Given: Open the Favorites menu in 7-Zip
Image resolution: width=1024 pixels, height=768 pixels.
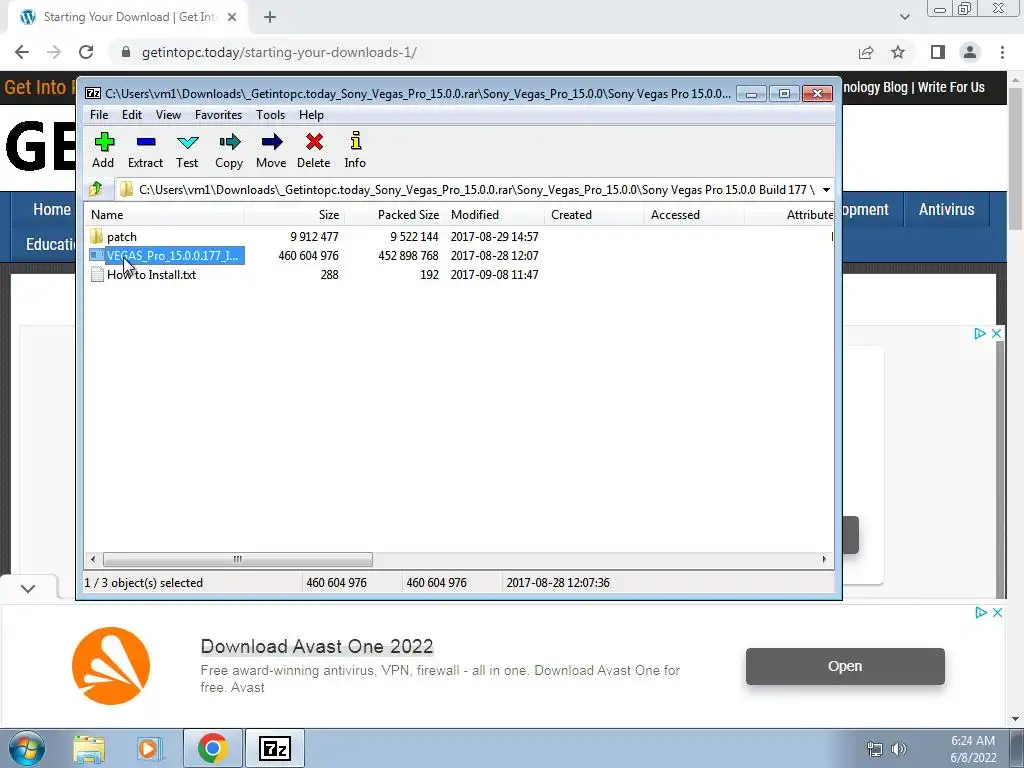Looking at the screenshot, I should pos(219,115).
